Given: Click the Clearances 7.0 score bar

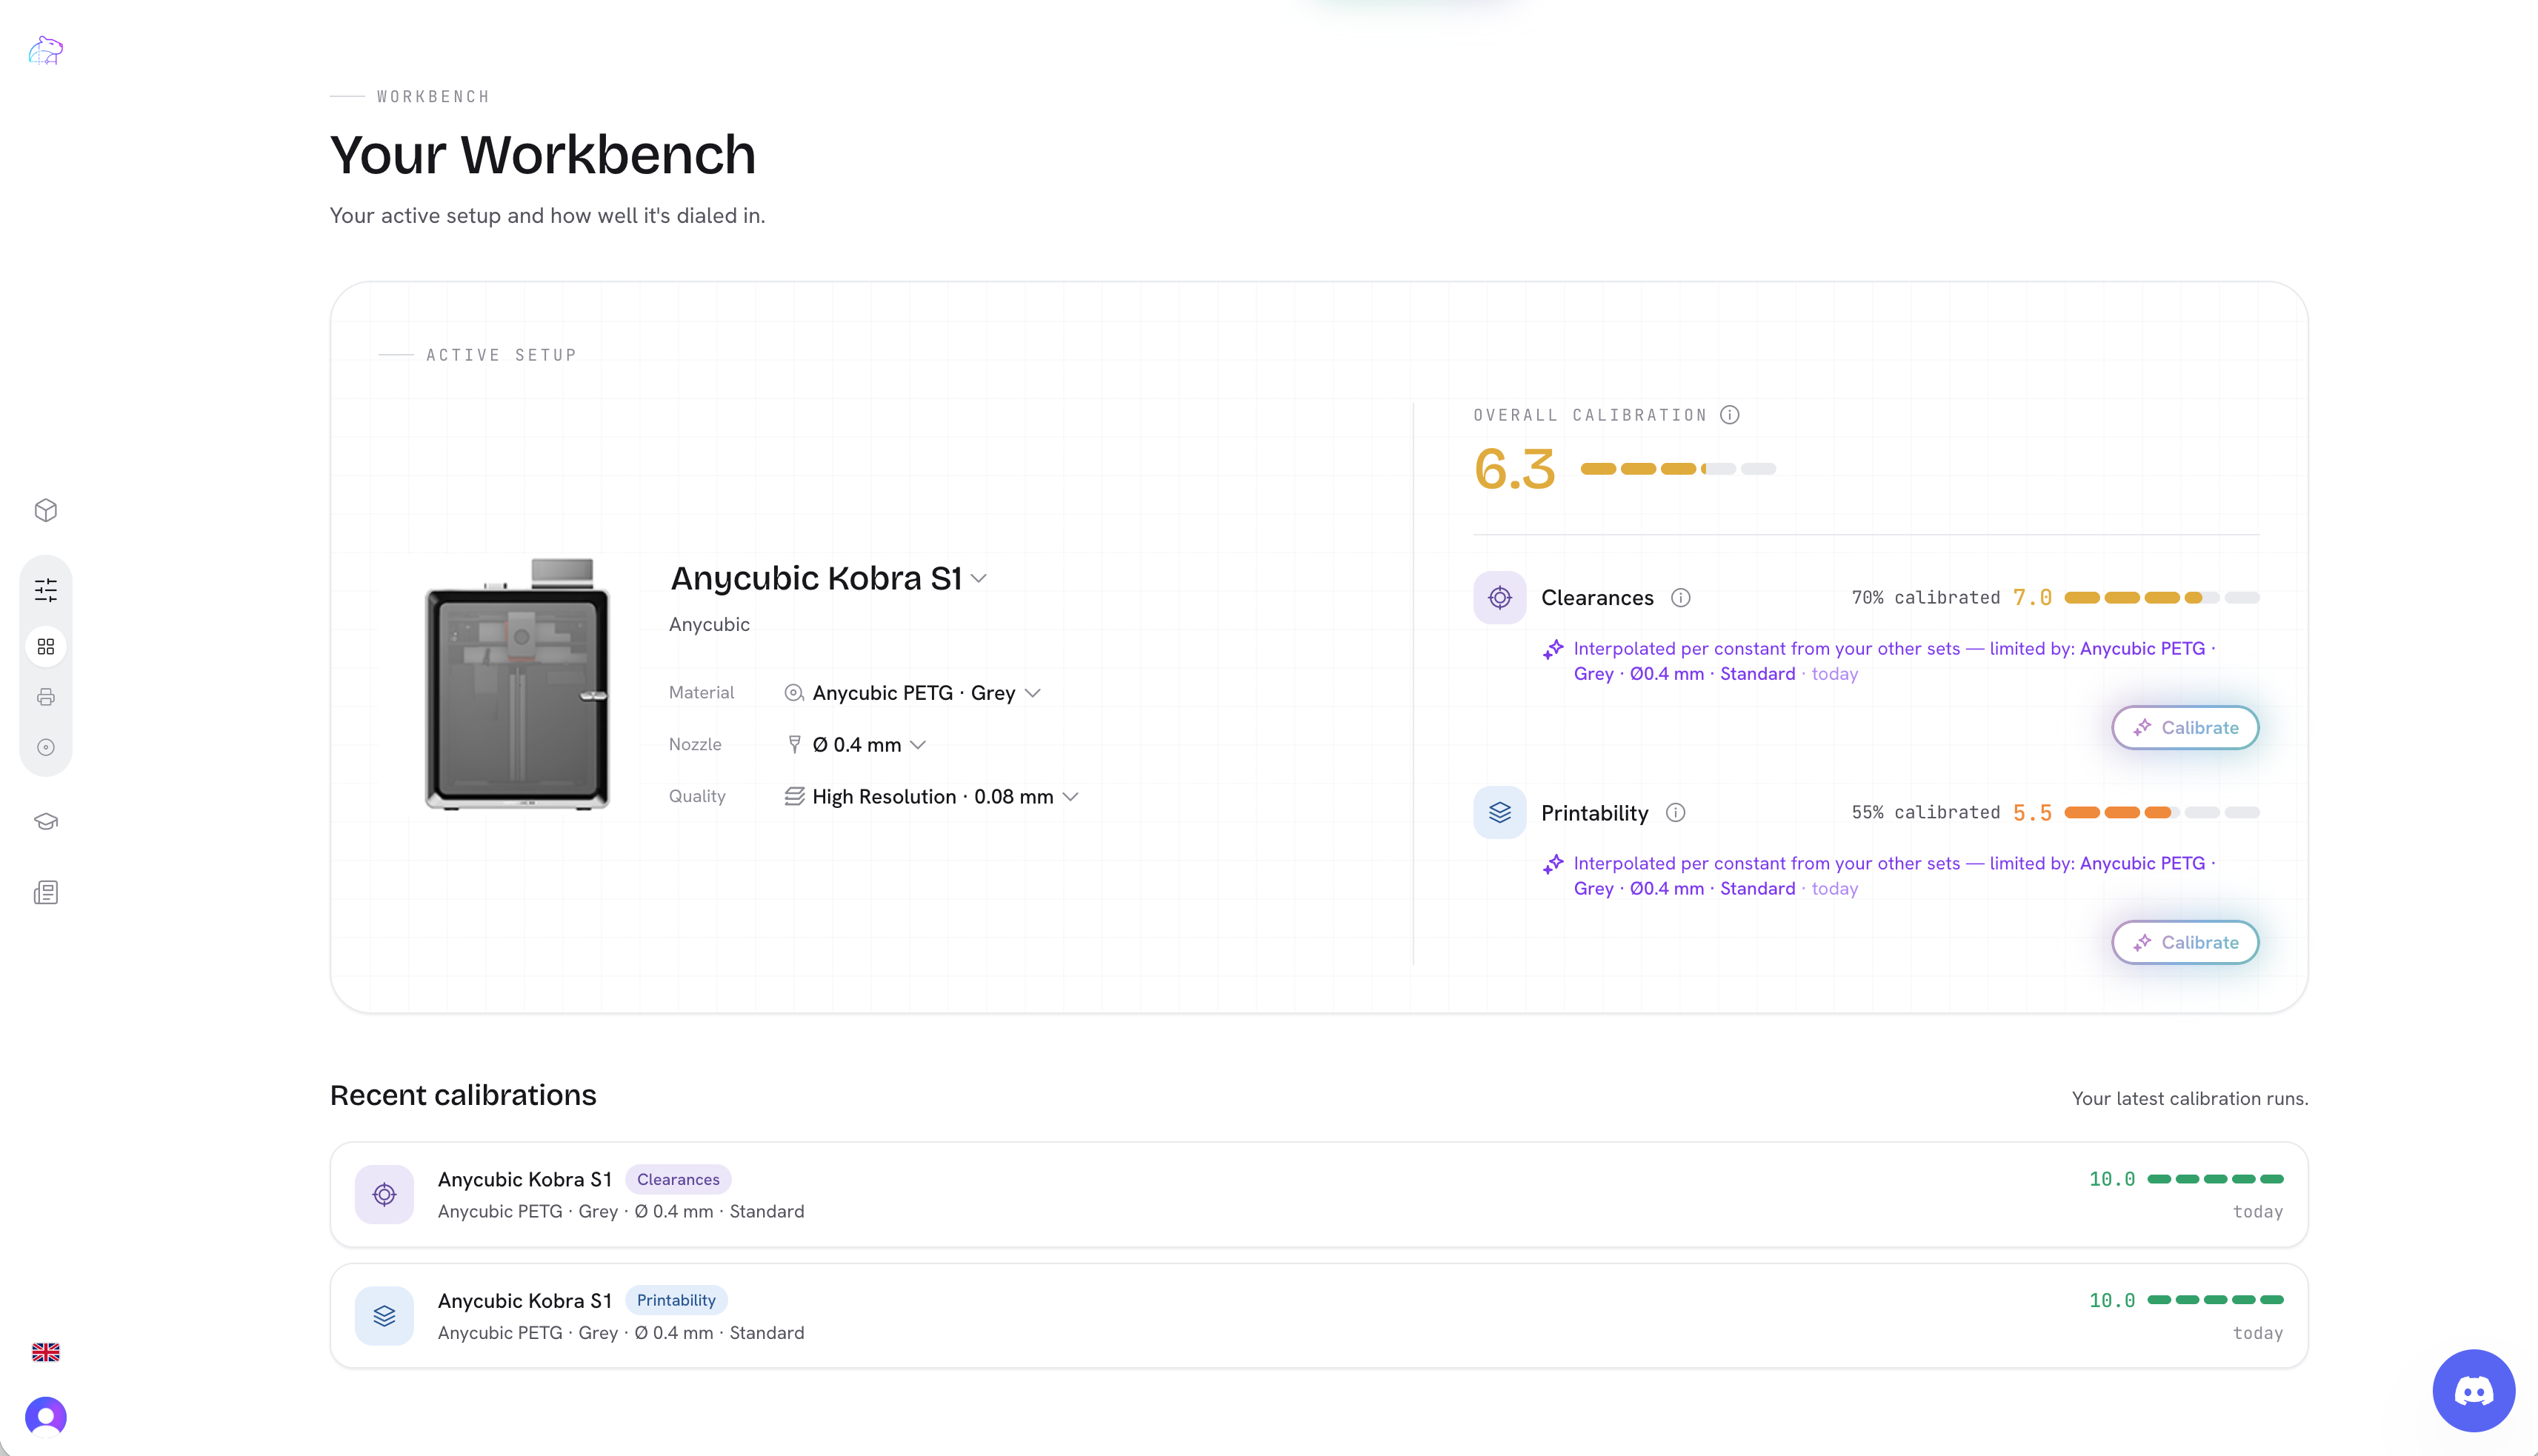Looking at the screenshot, I should coord(2162,598).
